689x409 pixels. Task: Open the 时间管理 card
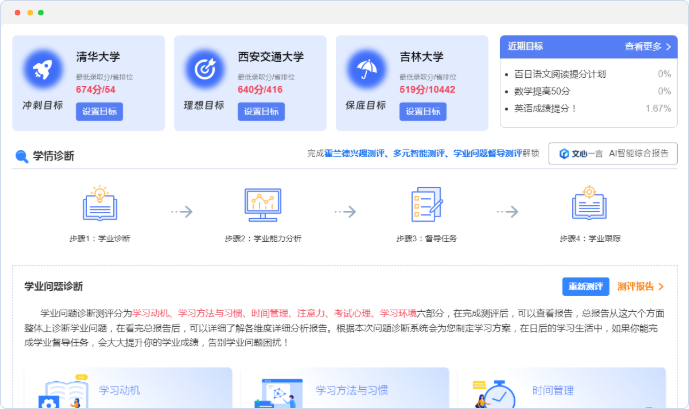(561, 389)
